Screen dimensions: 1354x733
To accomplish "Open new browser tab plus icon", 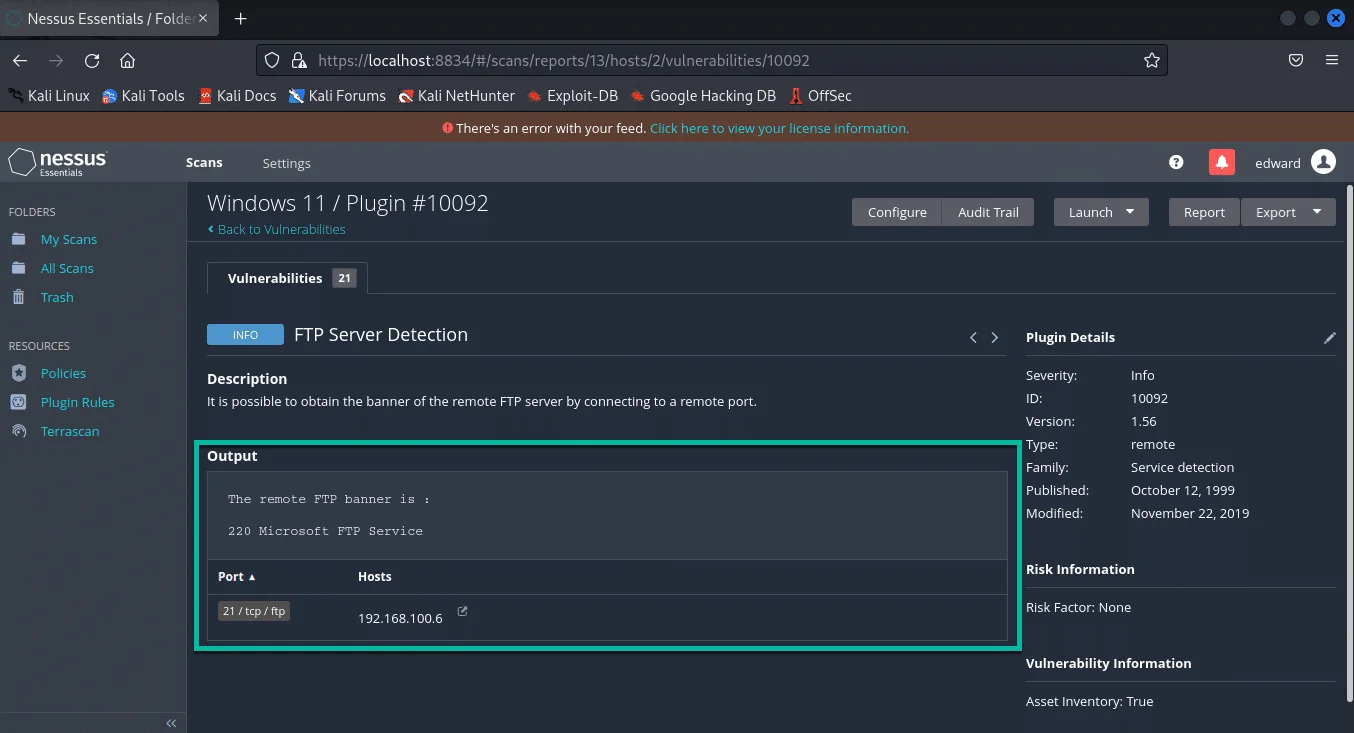I will [x=240, y=18].
